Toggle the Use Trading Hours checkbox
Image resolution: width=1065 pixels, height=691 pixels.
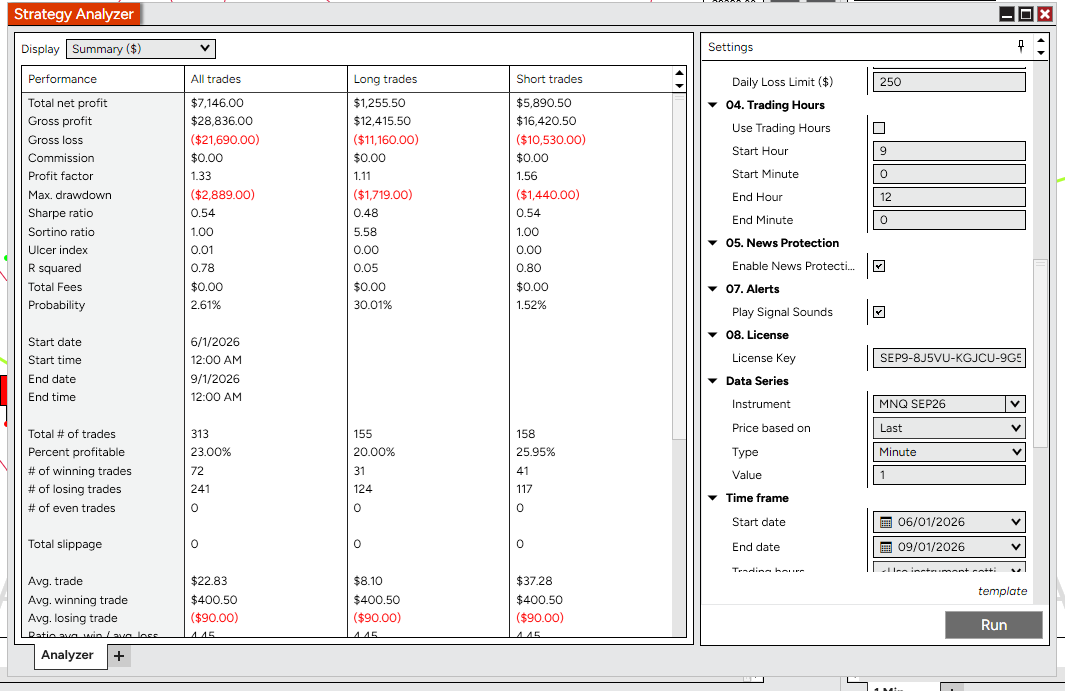[879, 128]
